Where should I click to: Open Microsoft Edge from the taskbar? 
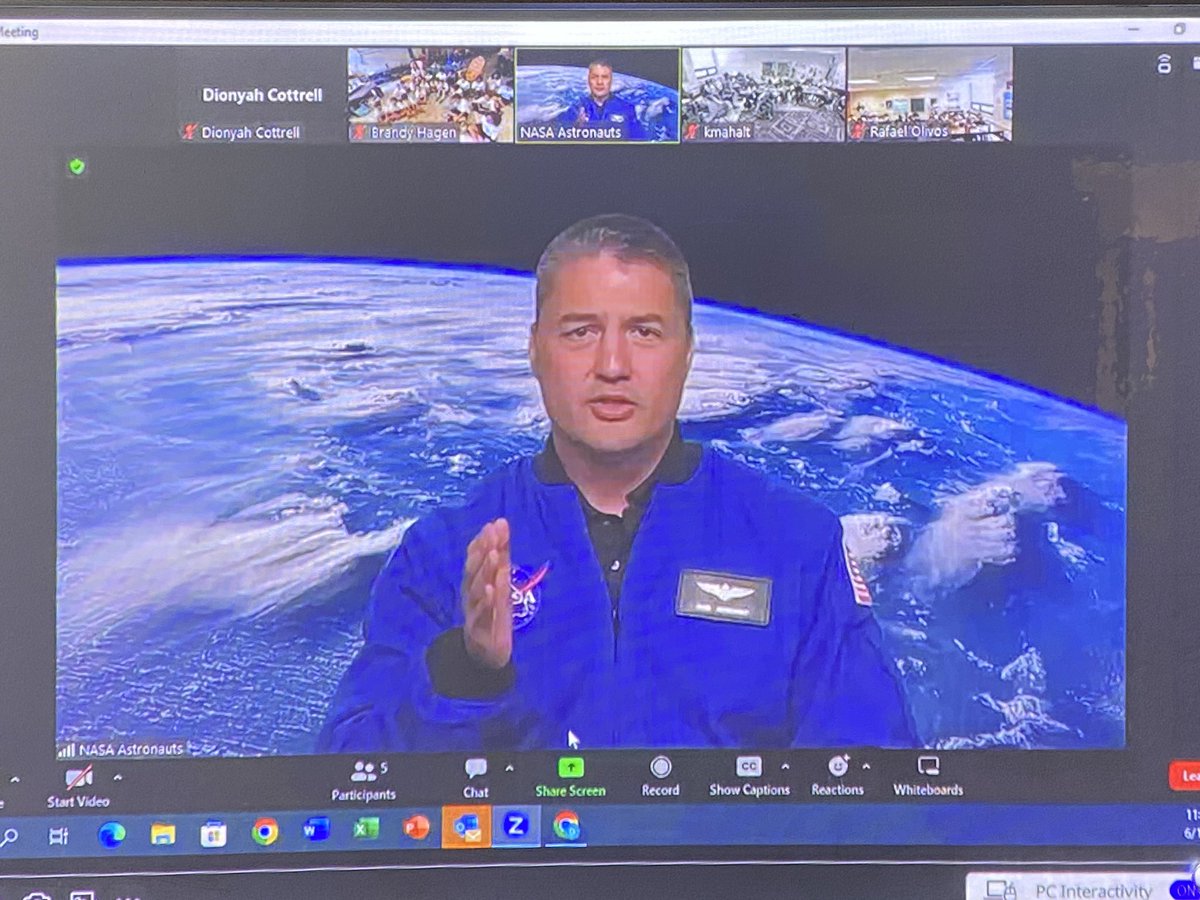(x=111, y=833)
